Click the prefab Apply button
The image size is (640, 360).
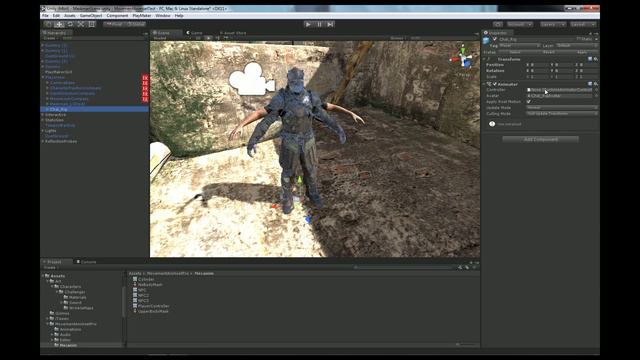[x=582, y=52]
